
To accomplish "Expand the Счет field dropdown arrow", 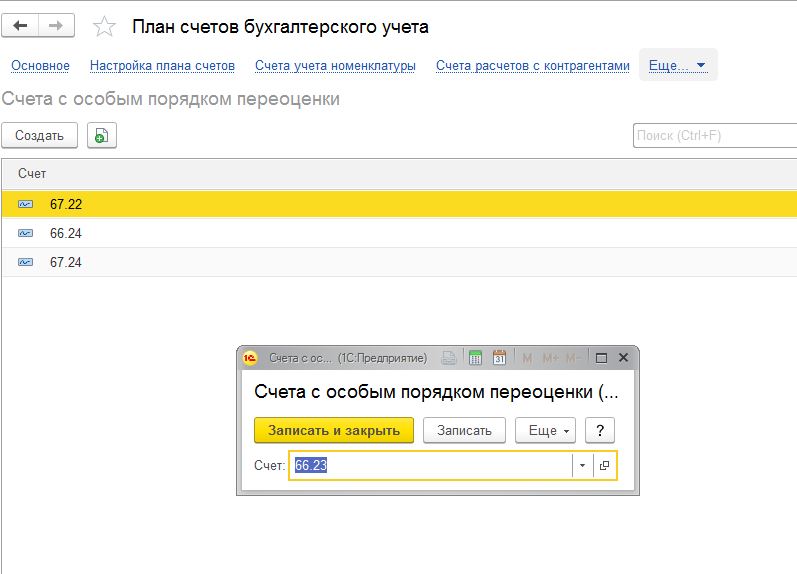I will 582,466.
